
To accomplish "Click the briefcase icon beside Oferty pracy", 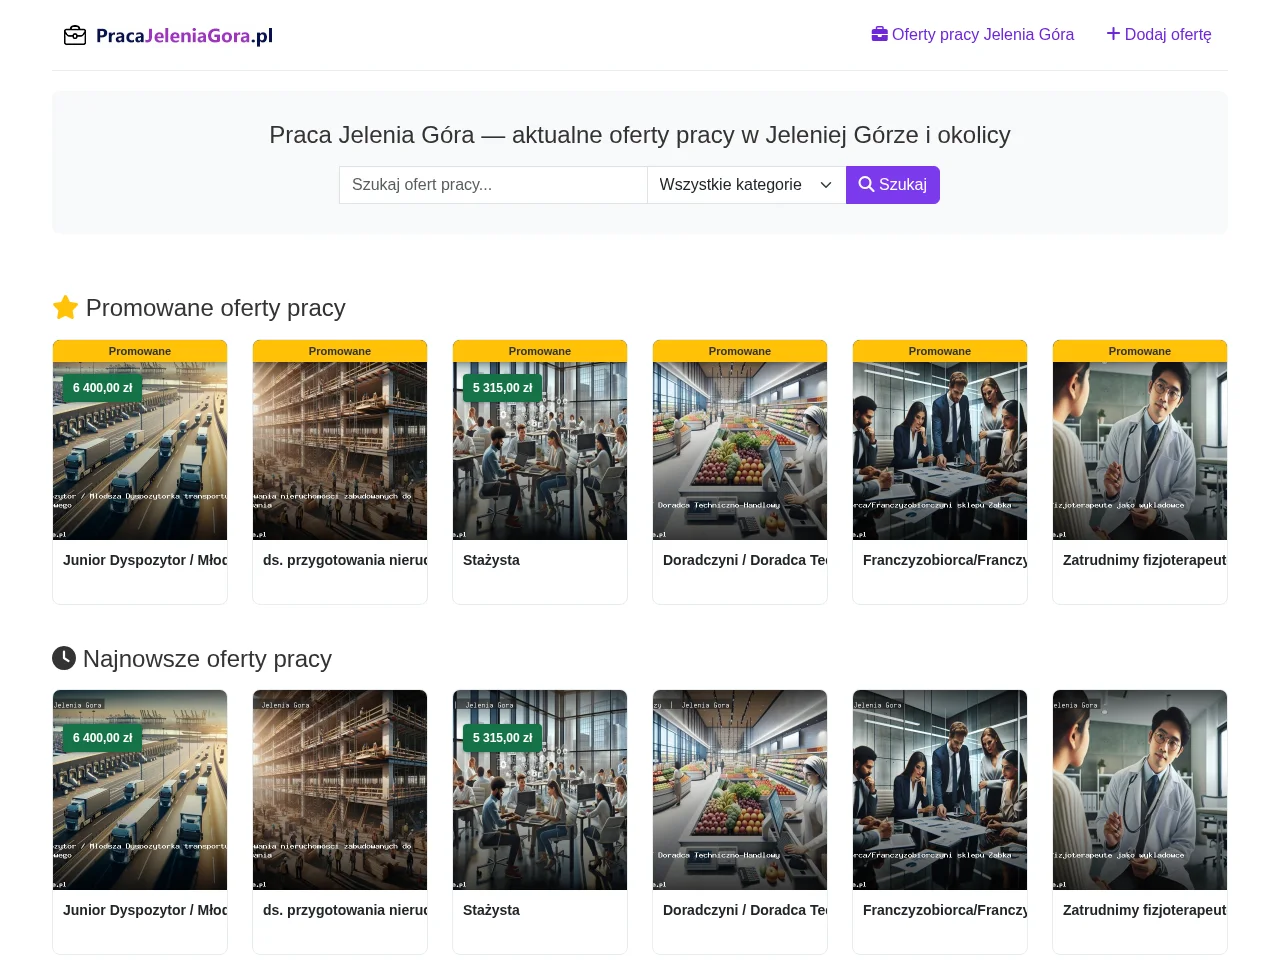I will (x=880, y=34).
